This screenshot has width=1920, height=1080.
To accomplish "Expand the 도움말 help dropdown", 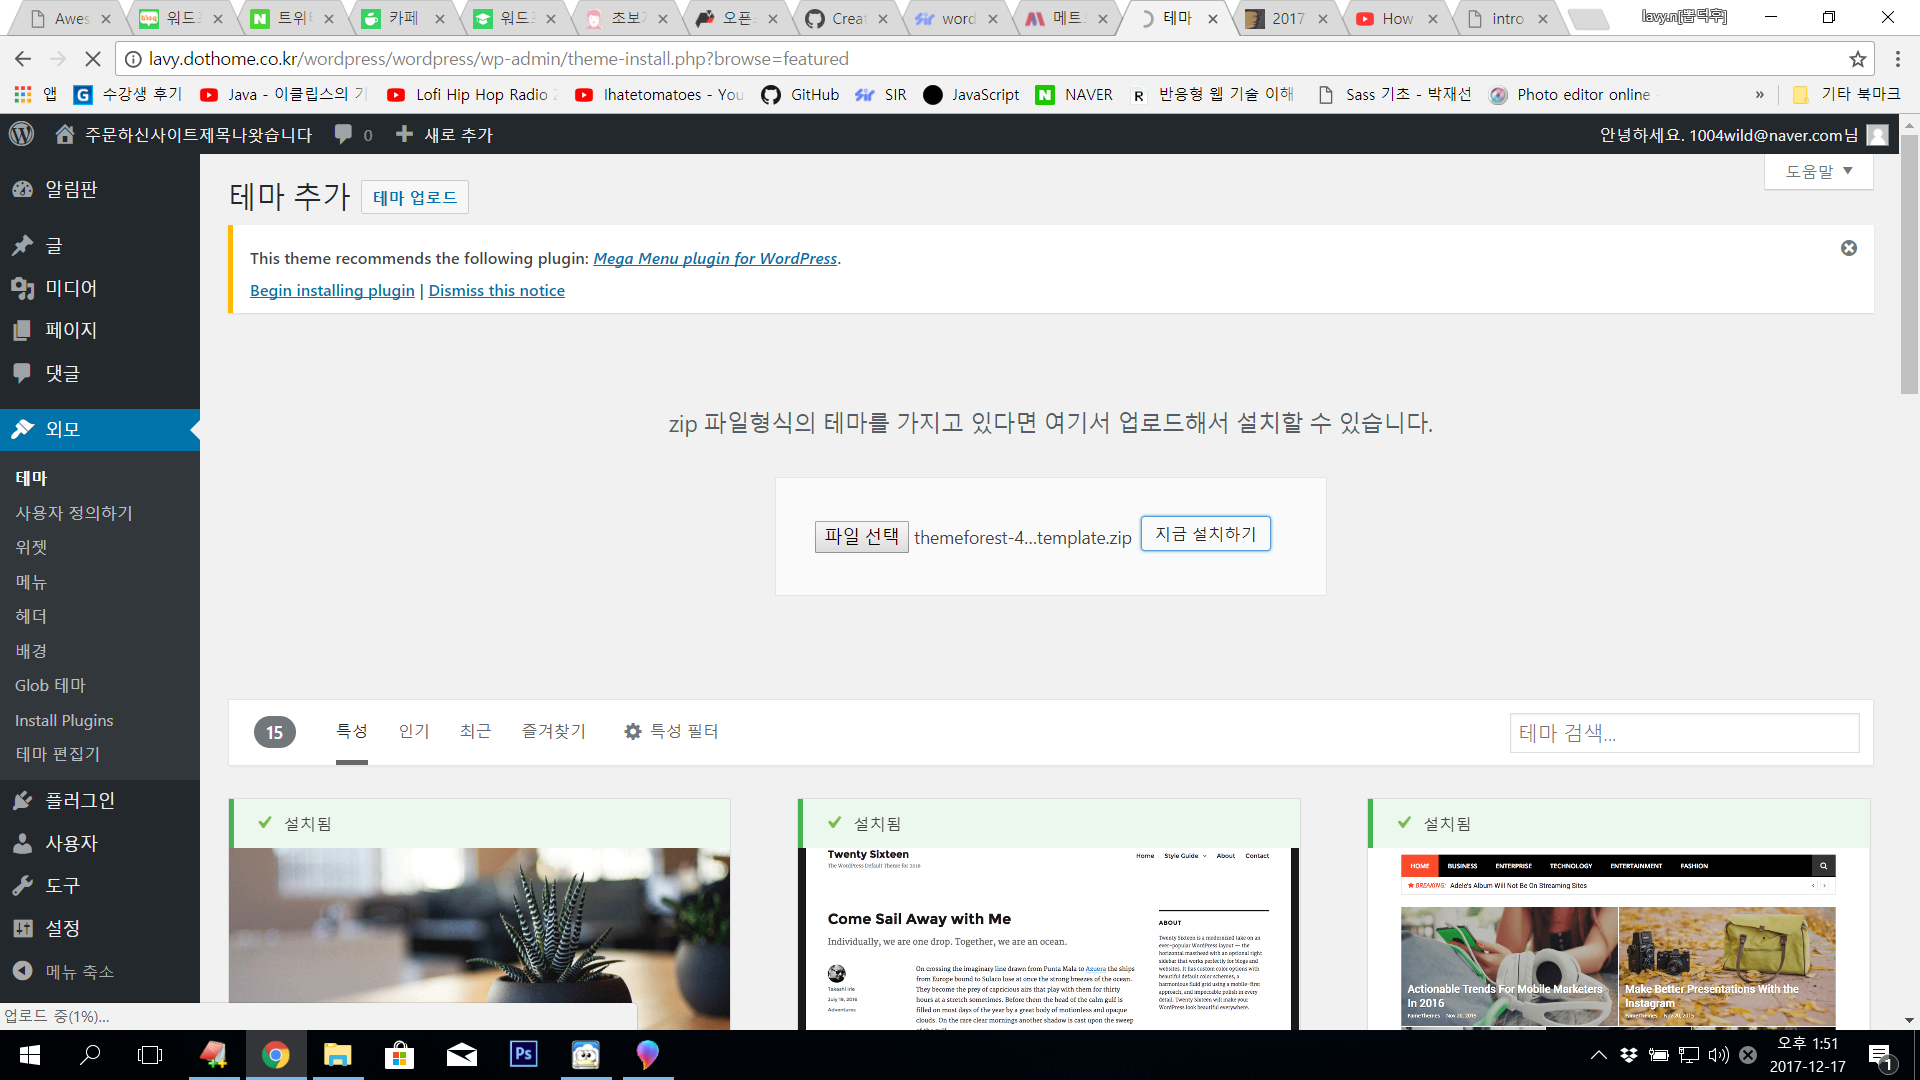I will (1818, 171).
